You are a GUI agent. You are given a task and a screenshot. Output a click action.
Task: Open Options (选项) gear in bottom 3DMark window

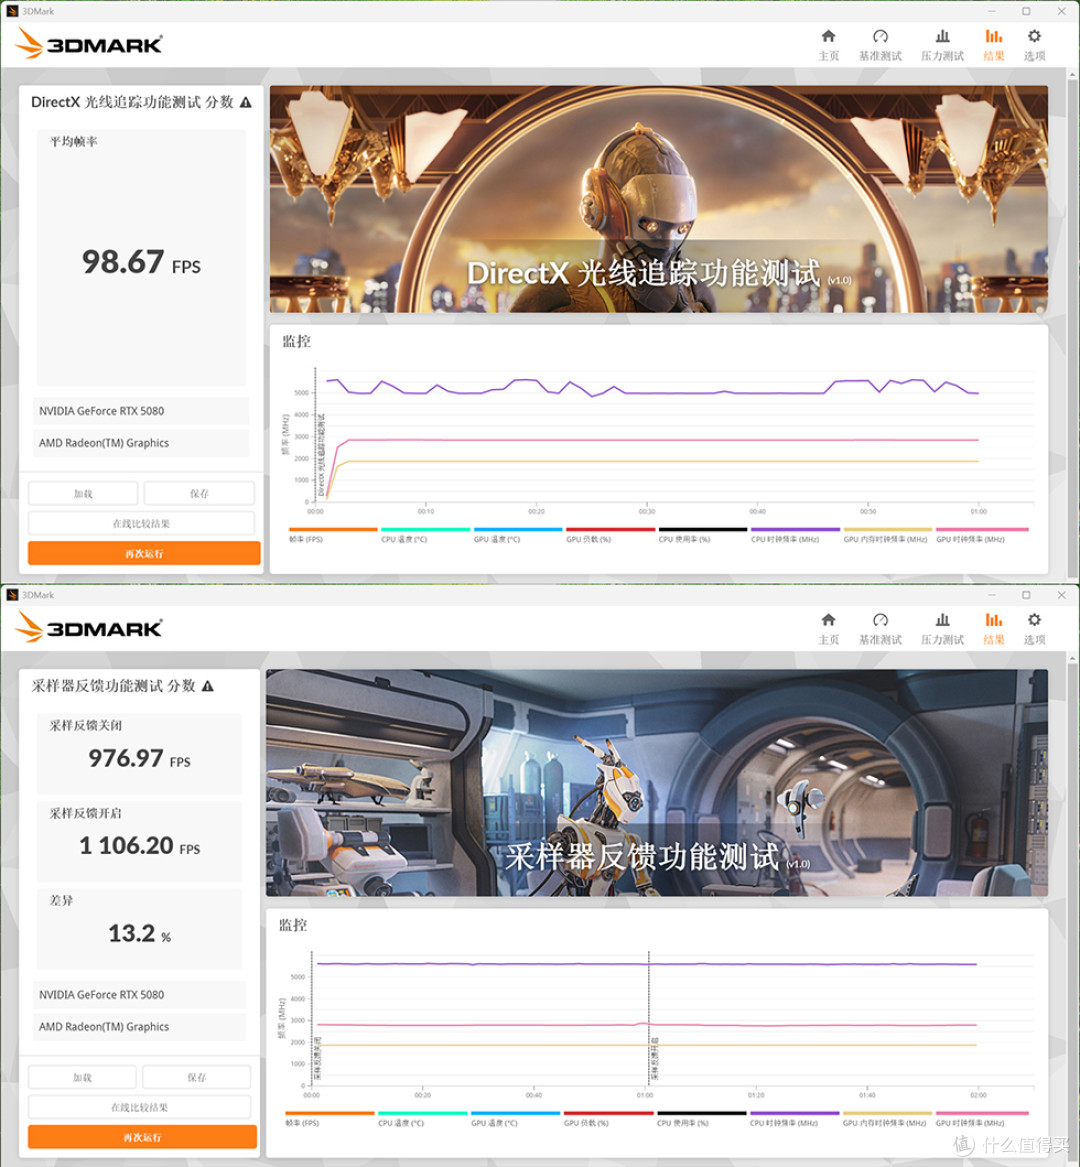click(1034, 628)
